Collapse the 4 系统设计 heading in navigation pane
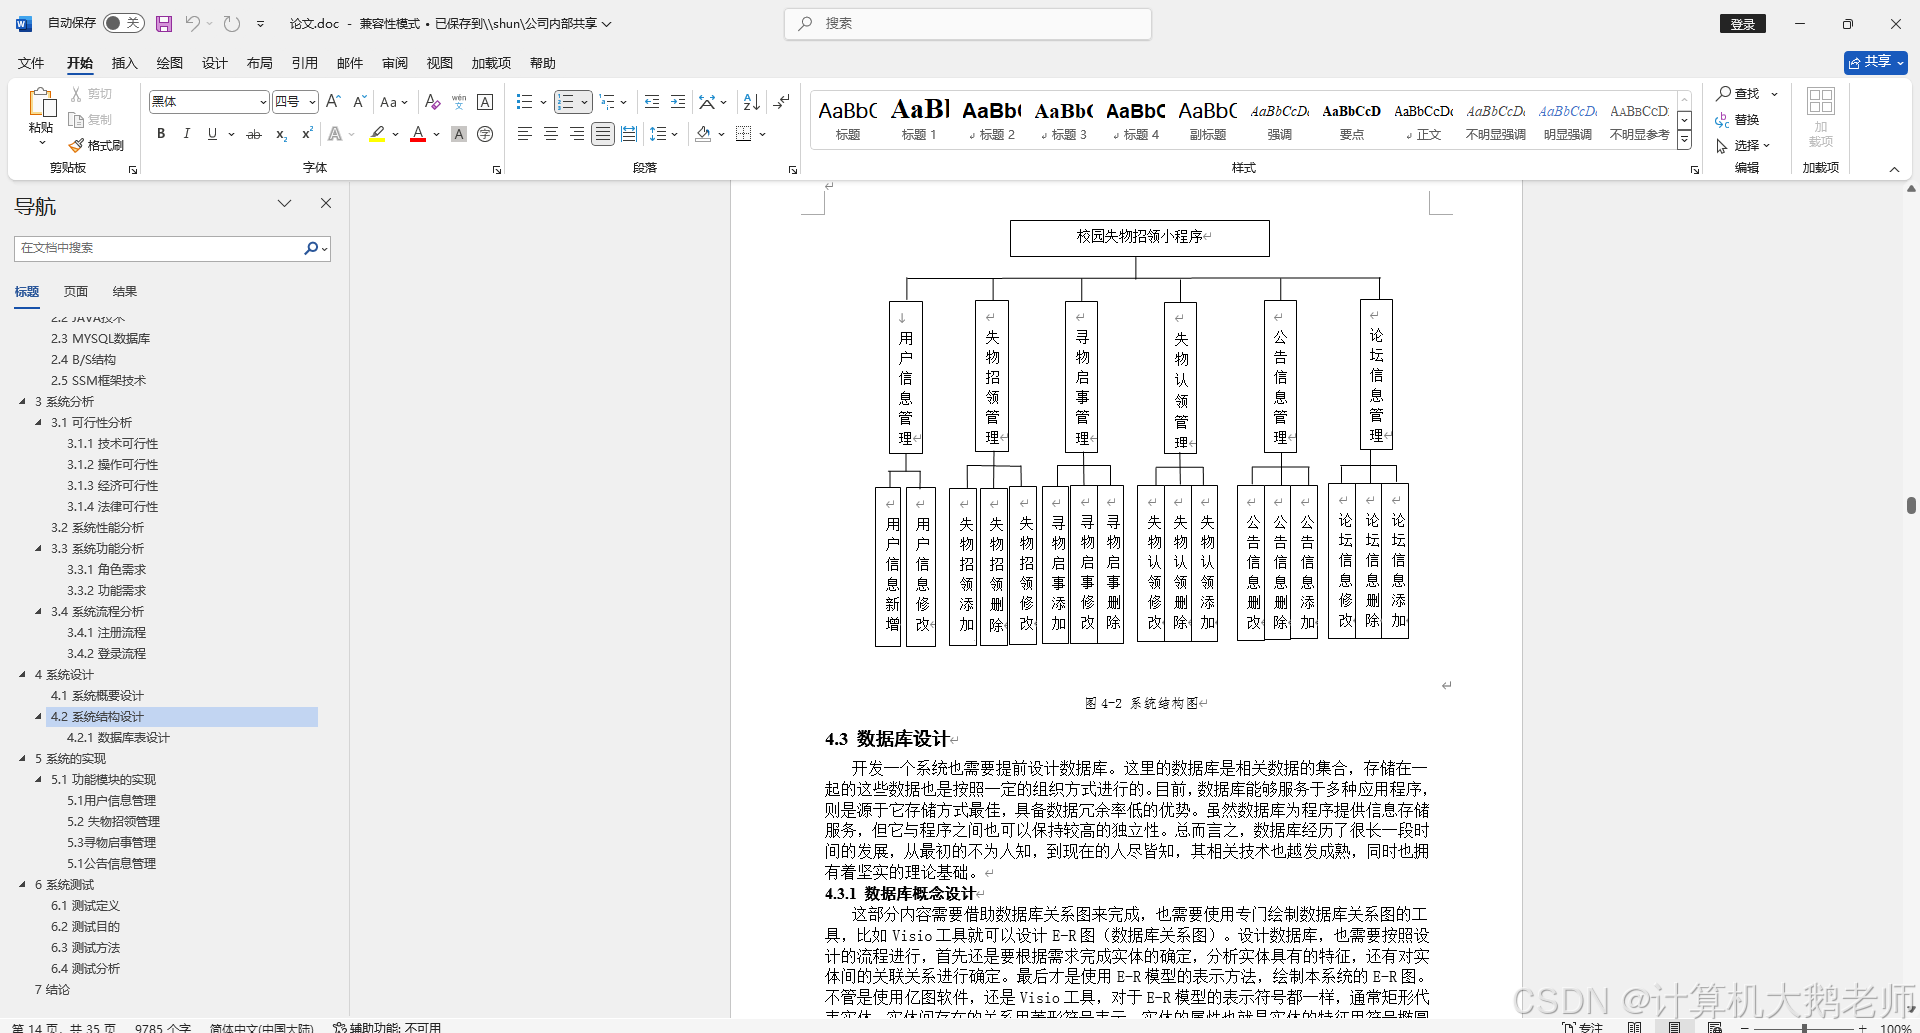Screen dimensions: 1920x1033 24,674
